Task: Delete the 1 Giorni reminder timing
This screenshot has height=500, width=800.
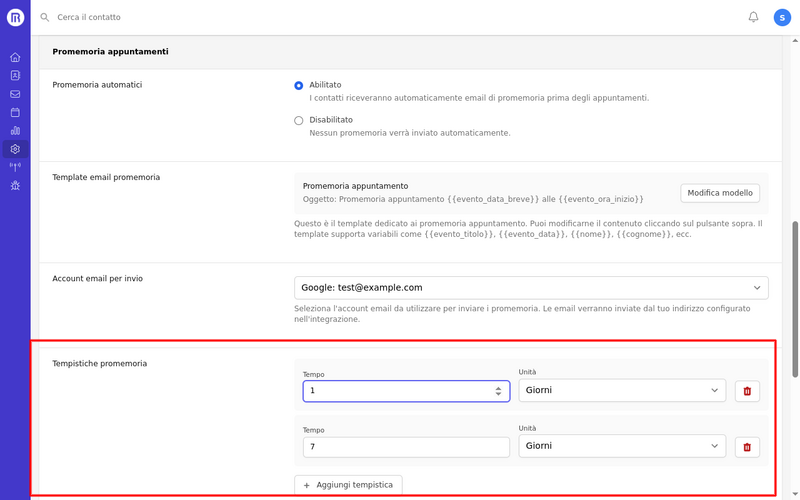Action: (x=747, y=391)
